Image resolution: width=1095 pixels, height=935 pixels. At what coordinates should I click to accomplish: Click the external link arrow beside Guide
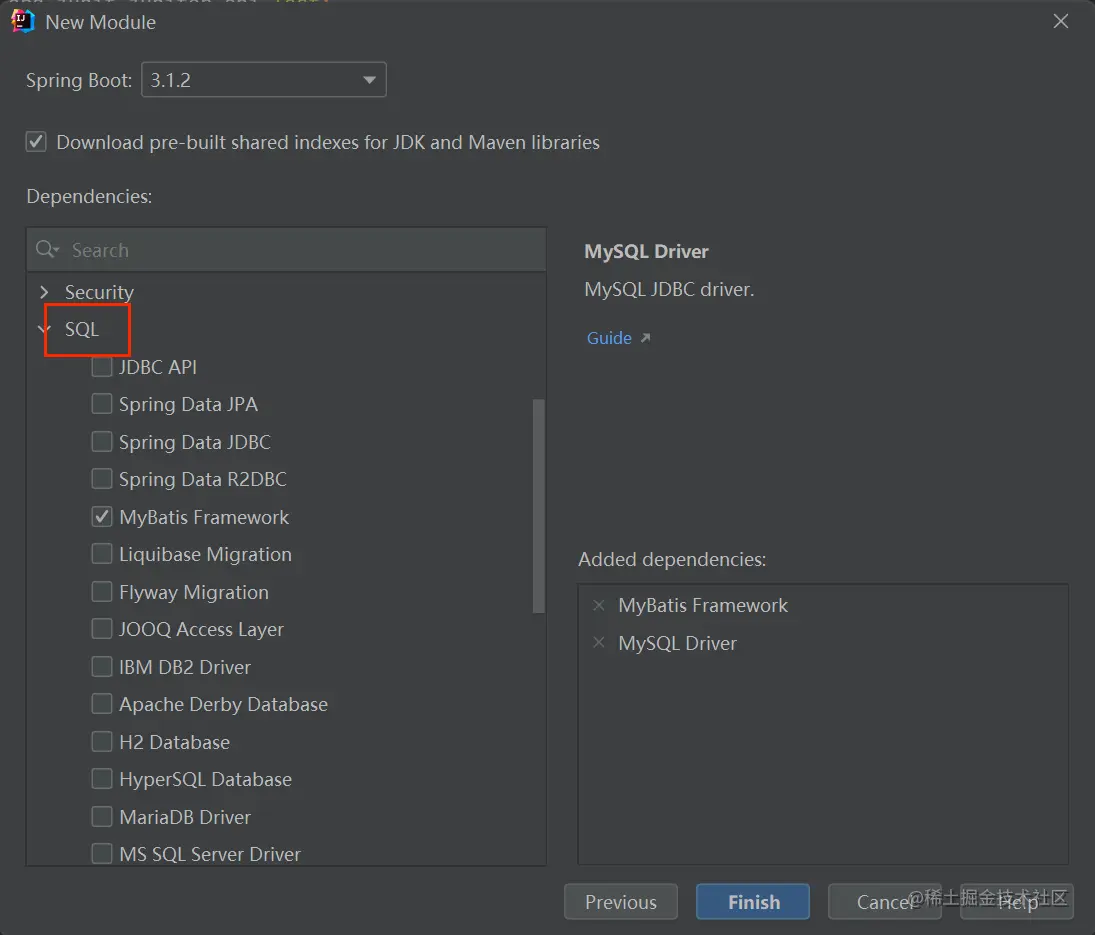coord(645,338)
